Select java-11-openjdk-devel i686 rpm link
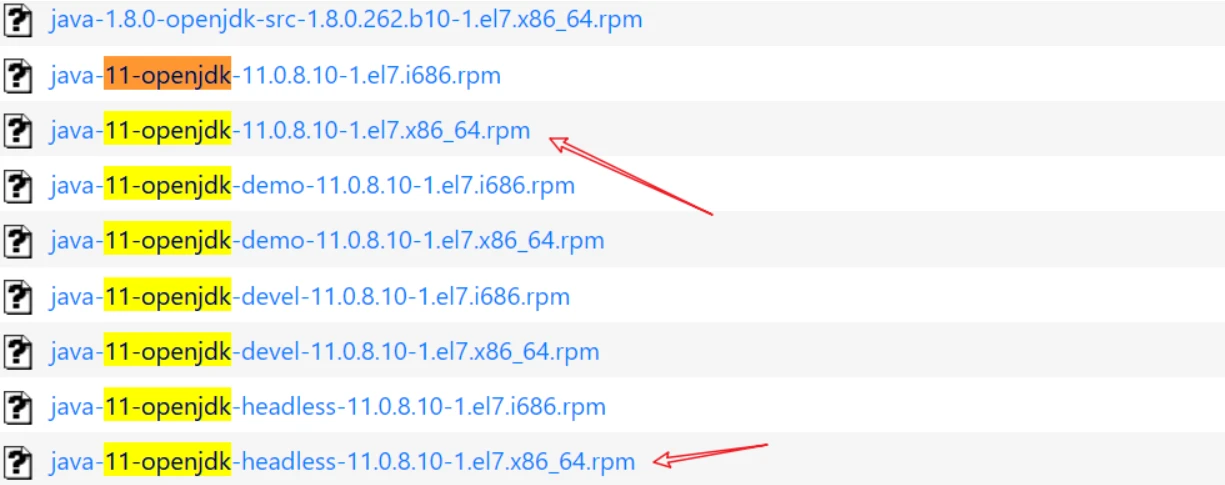This screenshot has height=485, width=1225. (310, 296)
